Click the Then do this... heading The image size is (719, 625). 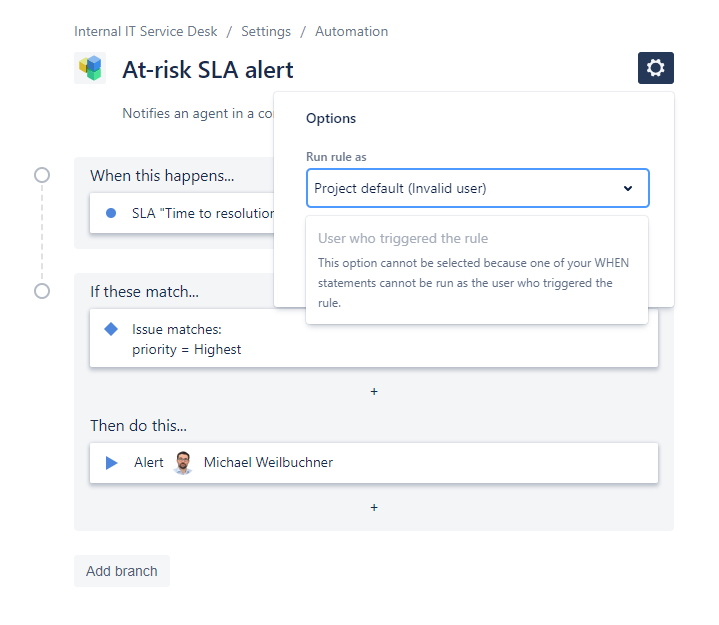pos(138,426)
